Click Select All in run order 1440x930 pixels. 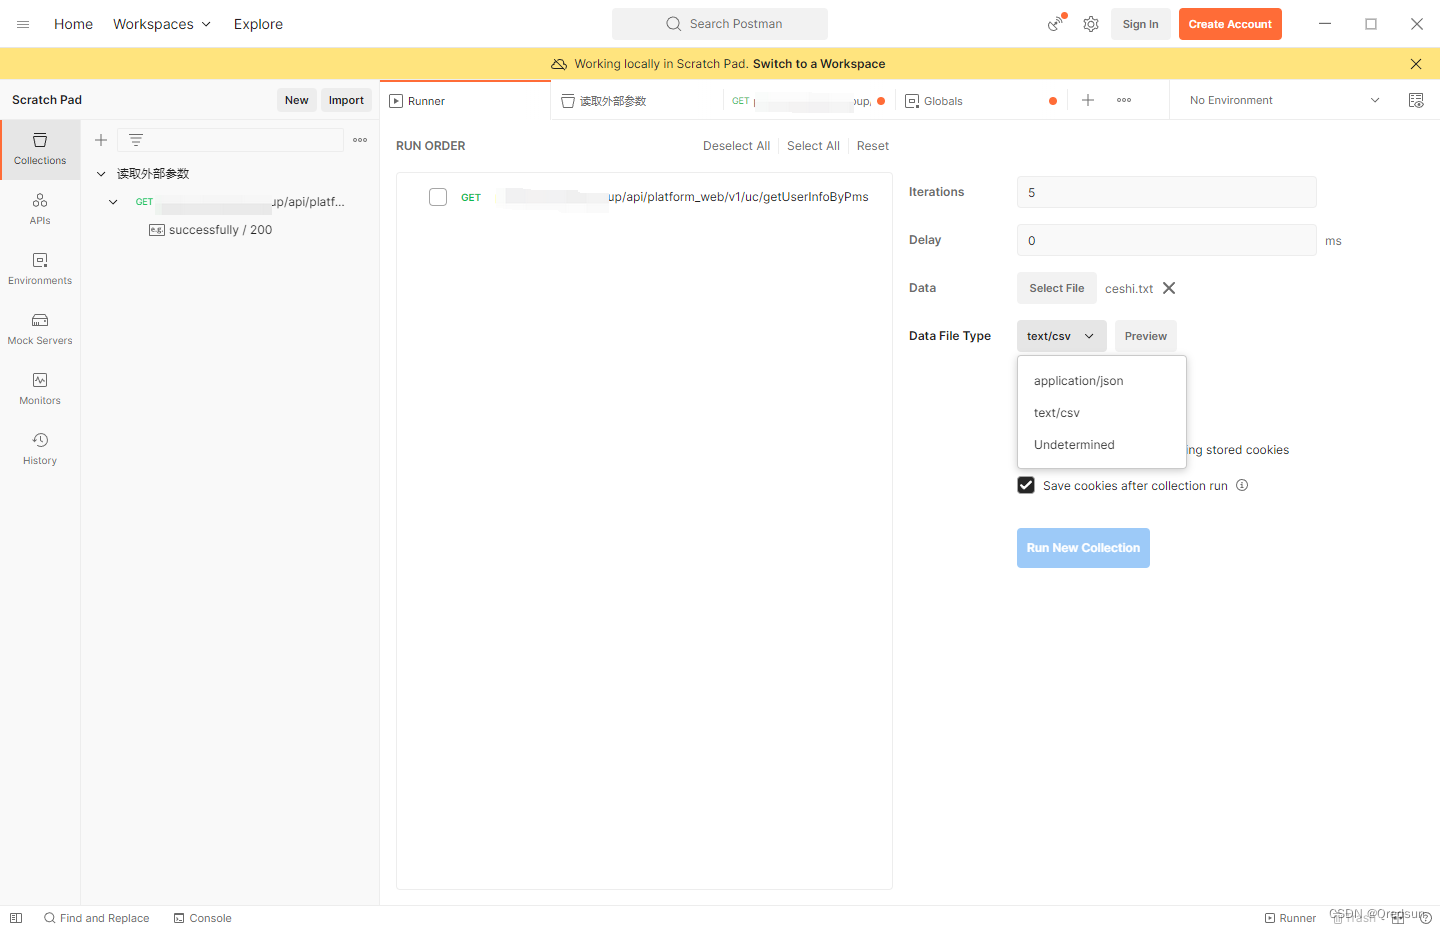pyautogui.click(x=813, y=146)
